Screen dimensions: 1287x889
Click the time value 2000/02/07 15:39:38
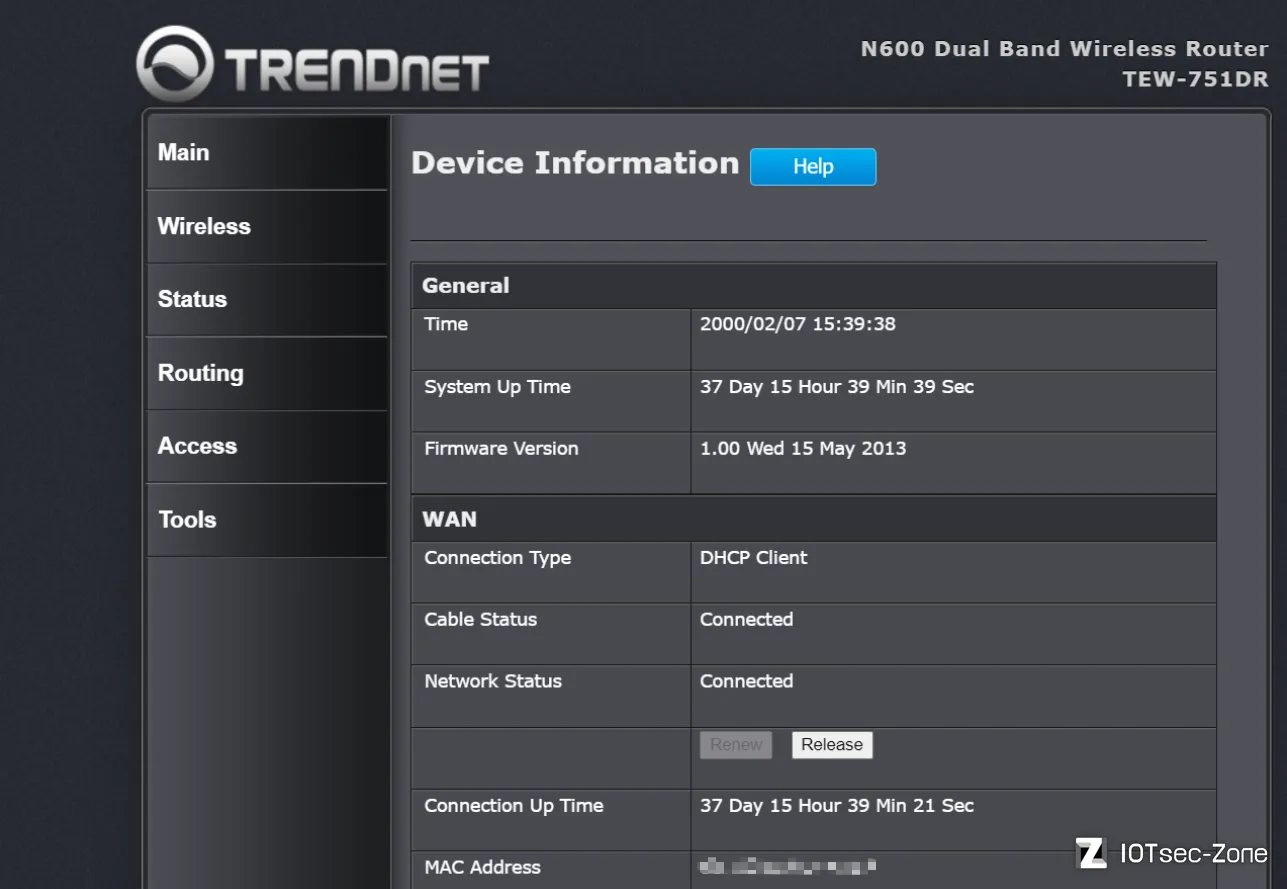[x=798, y=324]
